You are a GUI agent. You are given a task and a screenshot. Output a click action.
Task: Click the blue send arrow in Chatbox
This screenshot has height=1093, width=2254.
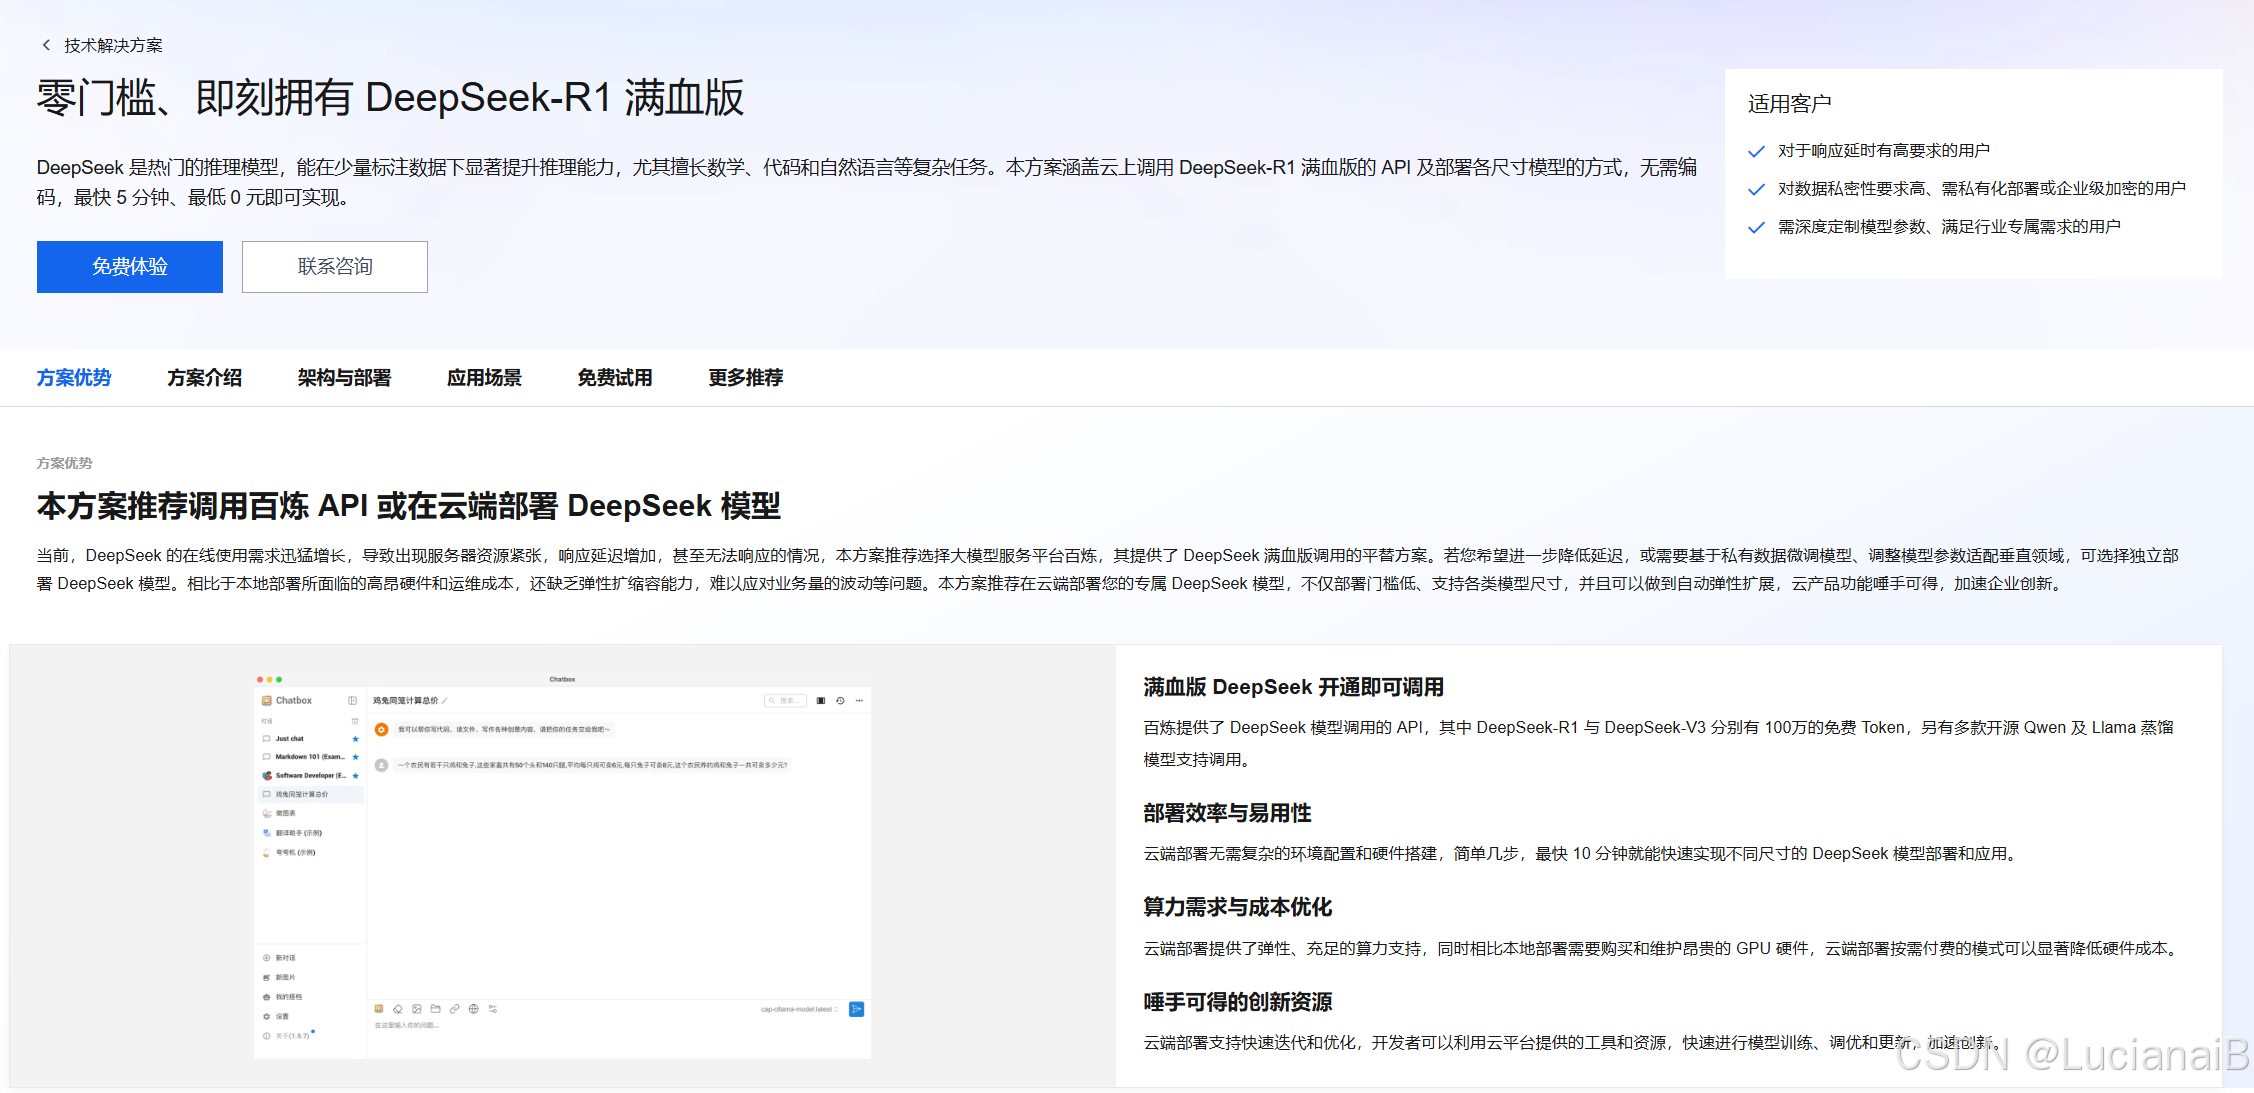pos(856,1009)
